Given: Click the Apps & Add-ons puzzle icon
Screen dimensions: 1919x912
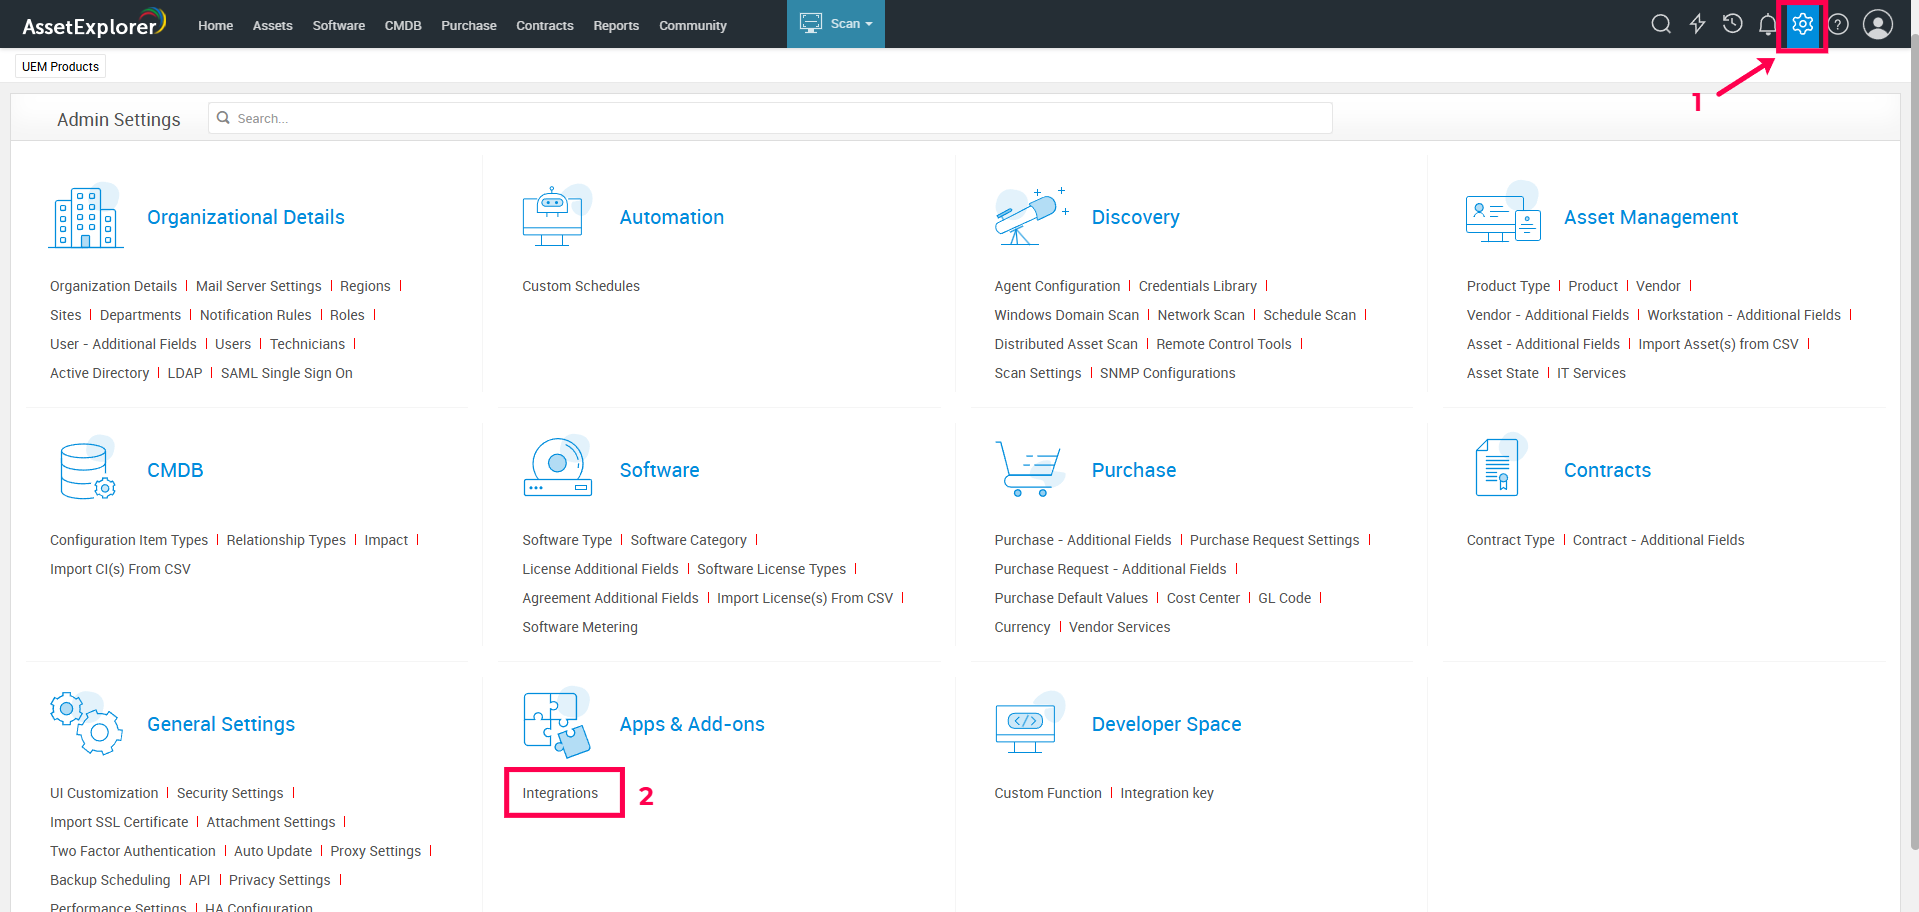Looking at the screenshot, I should [557, 723].
